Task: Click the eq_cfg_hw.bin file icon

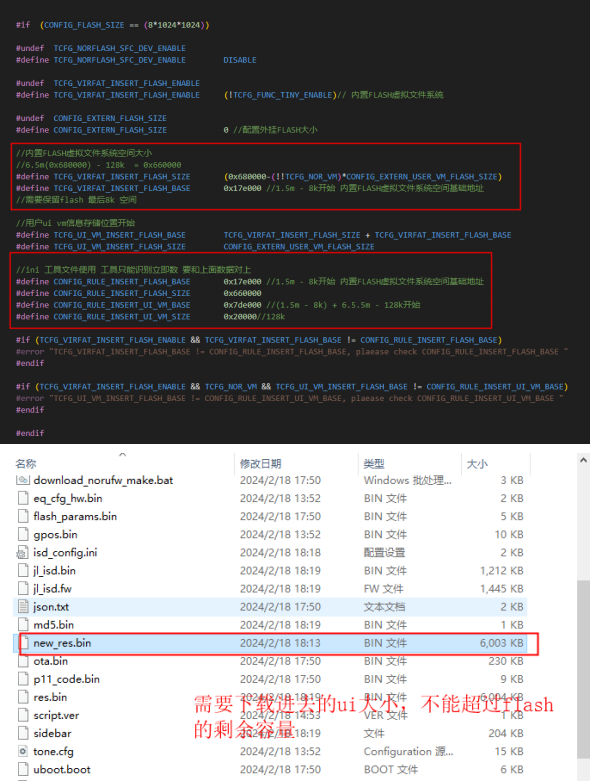Action: pyautogui.click(x=23, y=498)
